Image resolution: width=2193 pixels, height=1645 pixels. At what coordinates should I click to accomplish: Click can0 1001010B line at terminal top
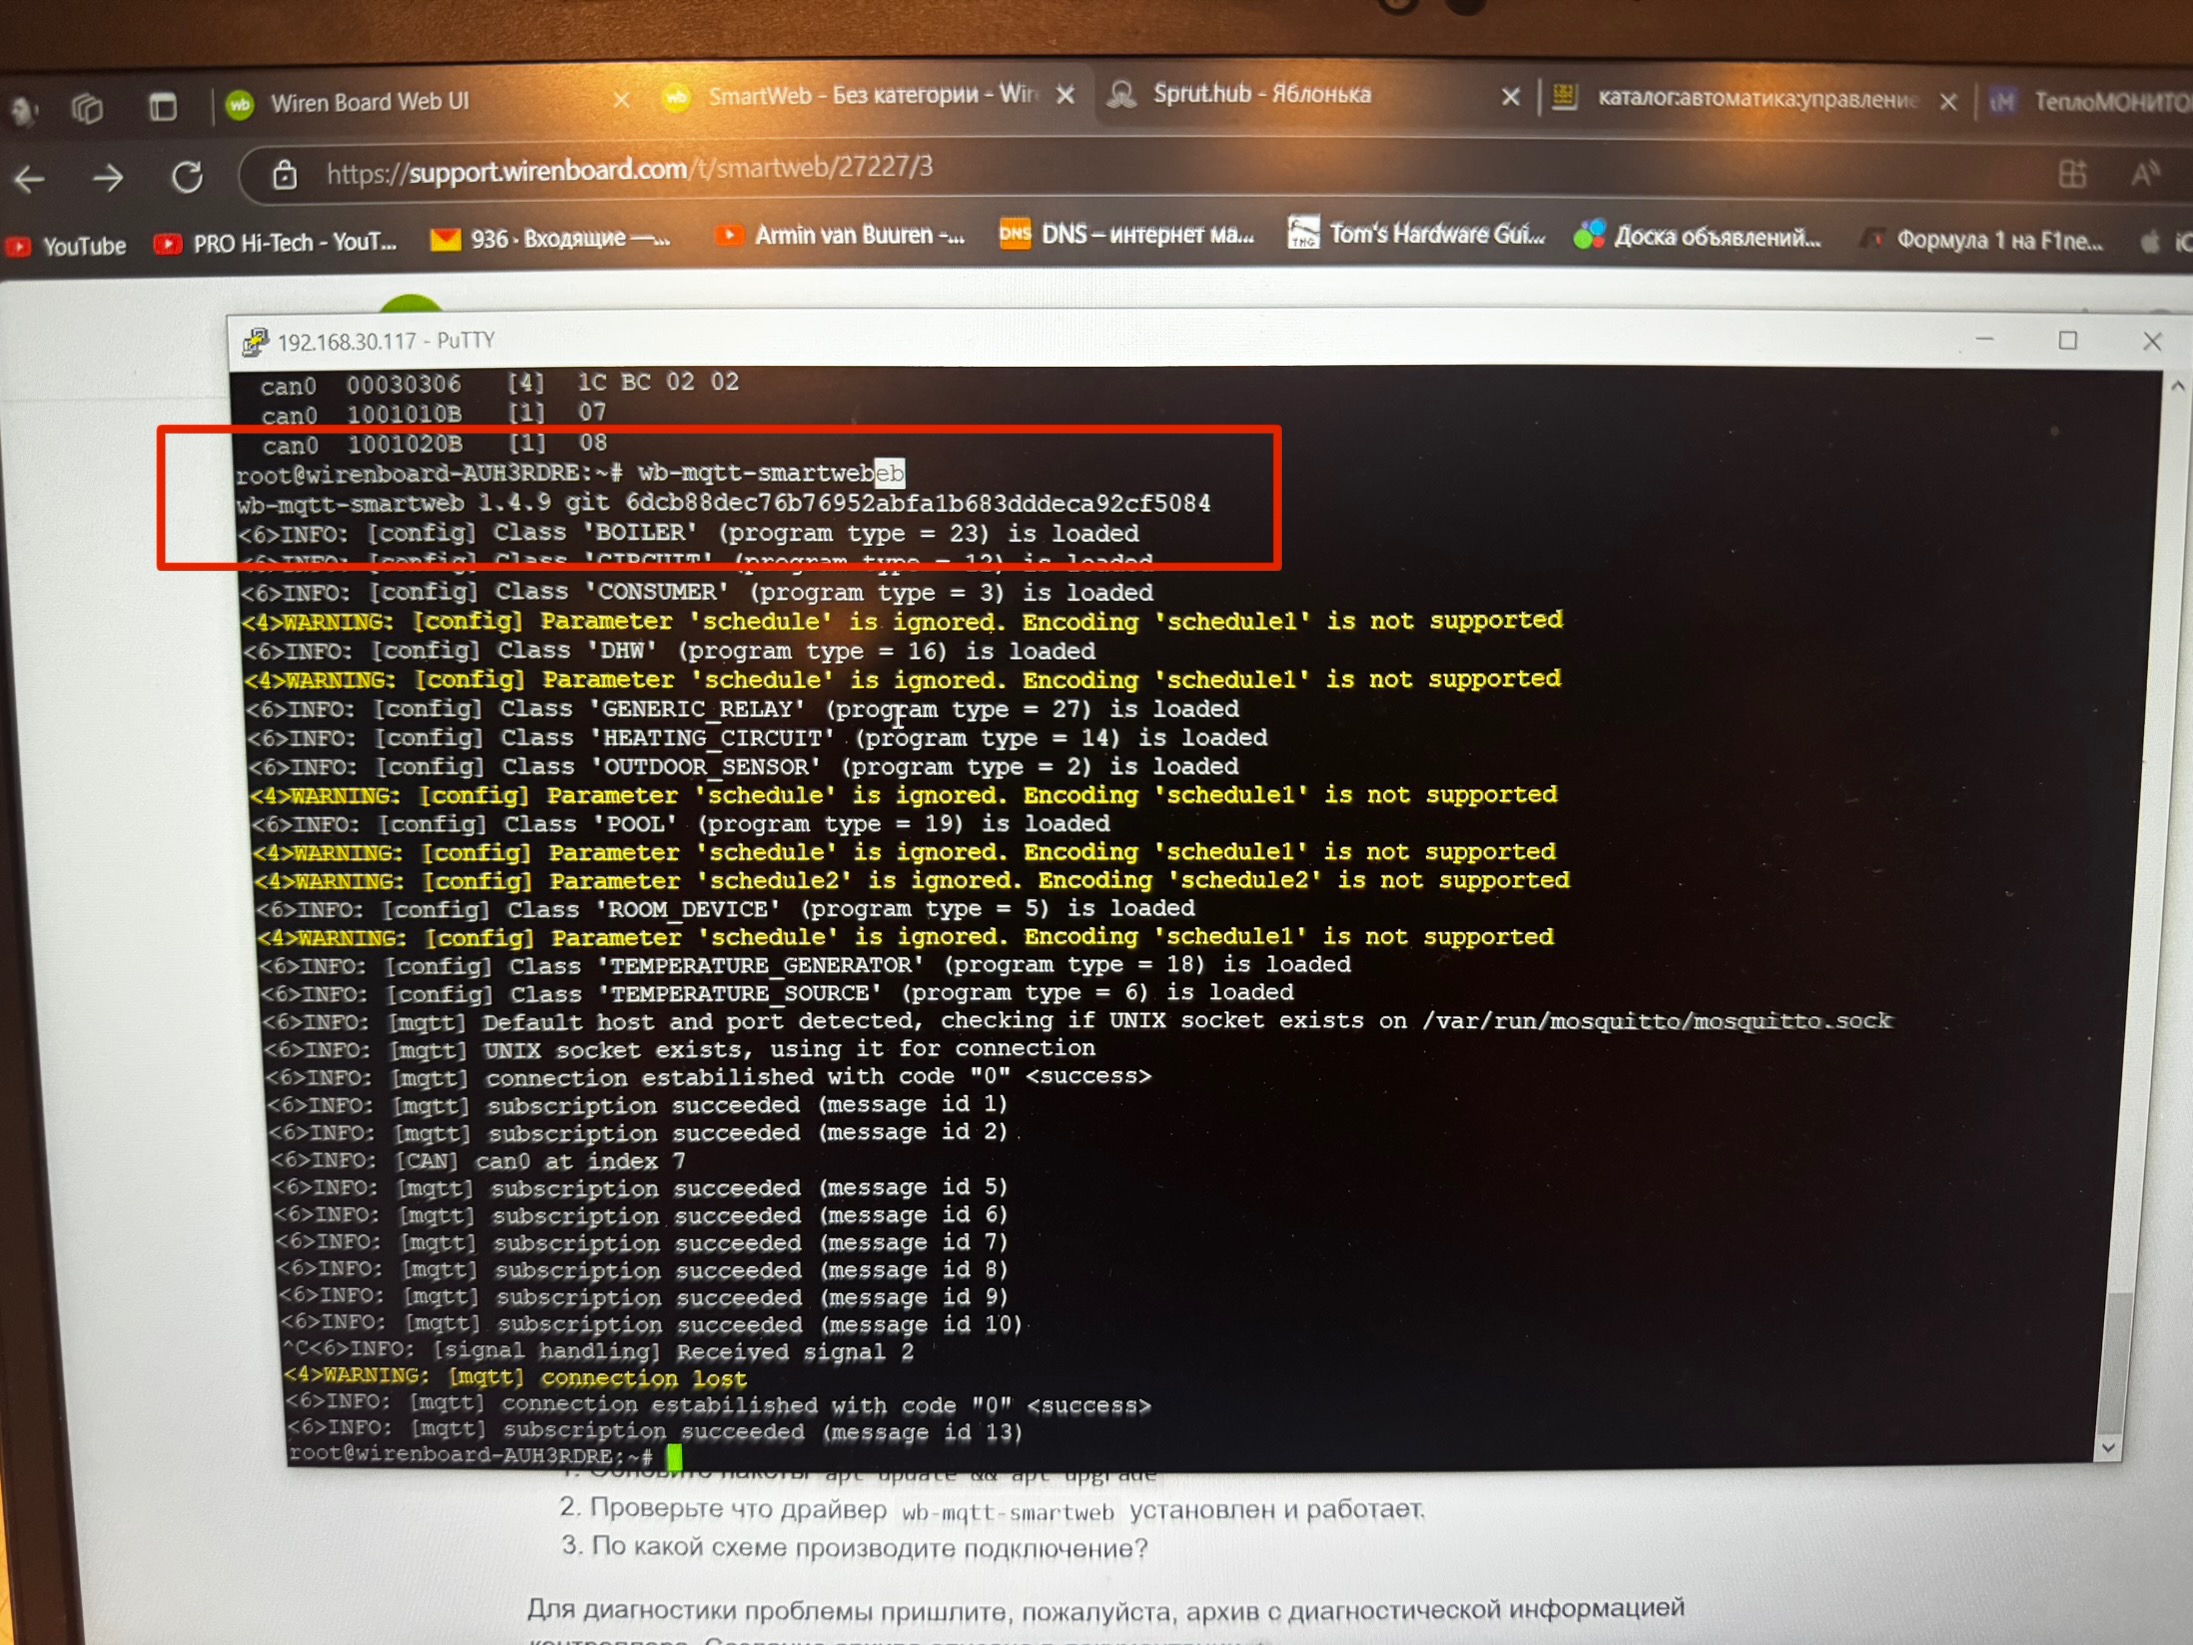[433, 414]
